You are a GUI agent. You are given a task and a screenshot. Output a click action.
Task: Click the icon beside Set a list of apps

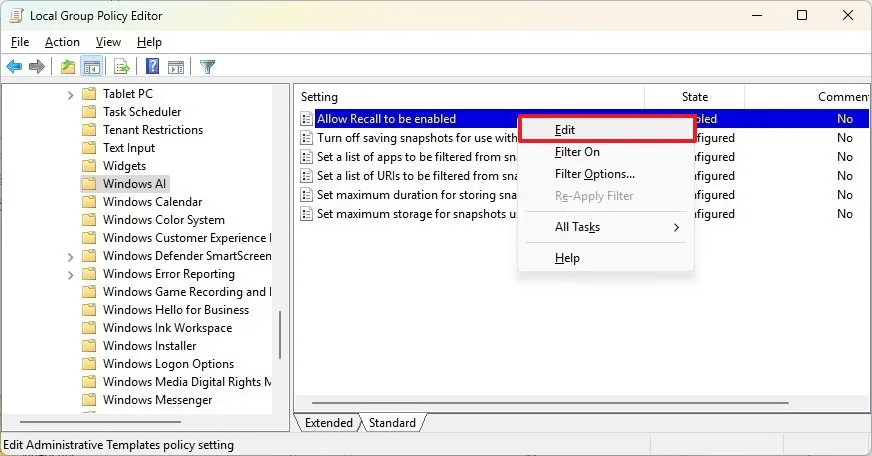point(306,157)
